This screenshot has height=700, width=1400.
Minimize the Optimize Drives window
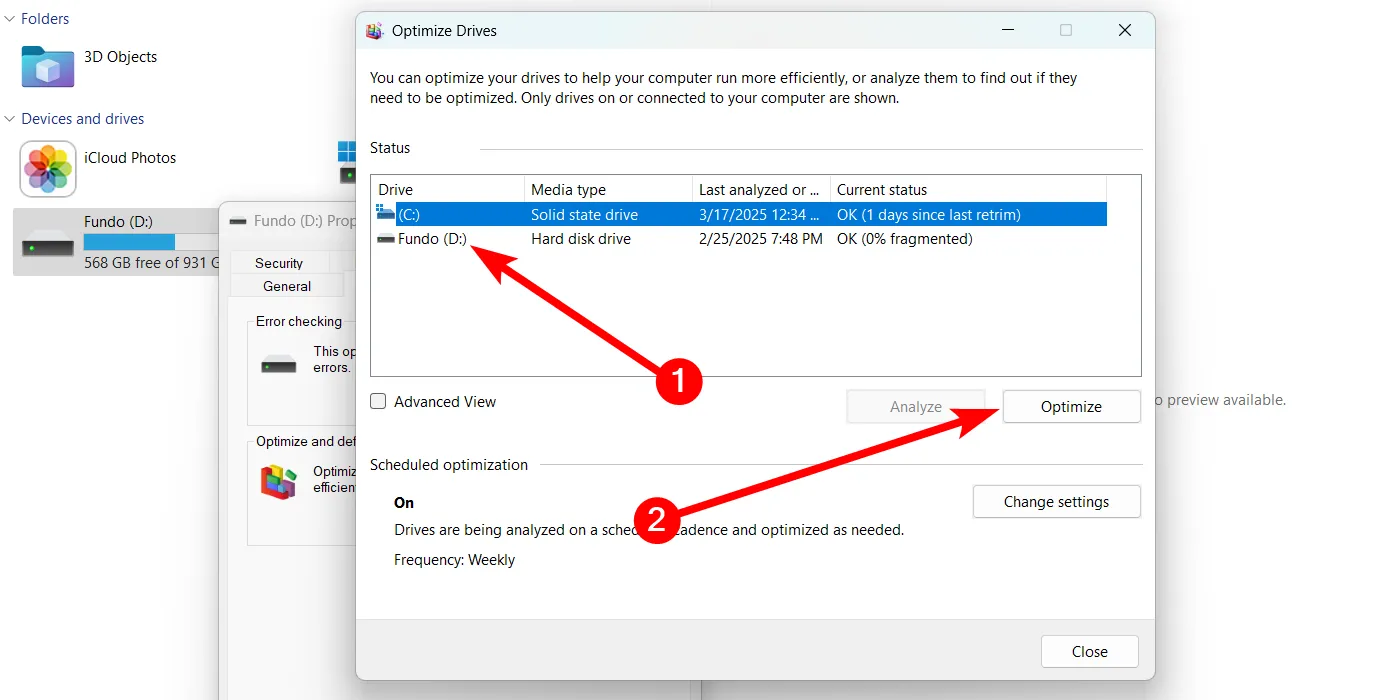[x=1006, y=31]
